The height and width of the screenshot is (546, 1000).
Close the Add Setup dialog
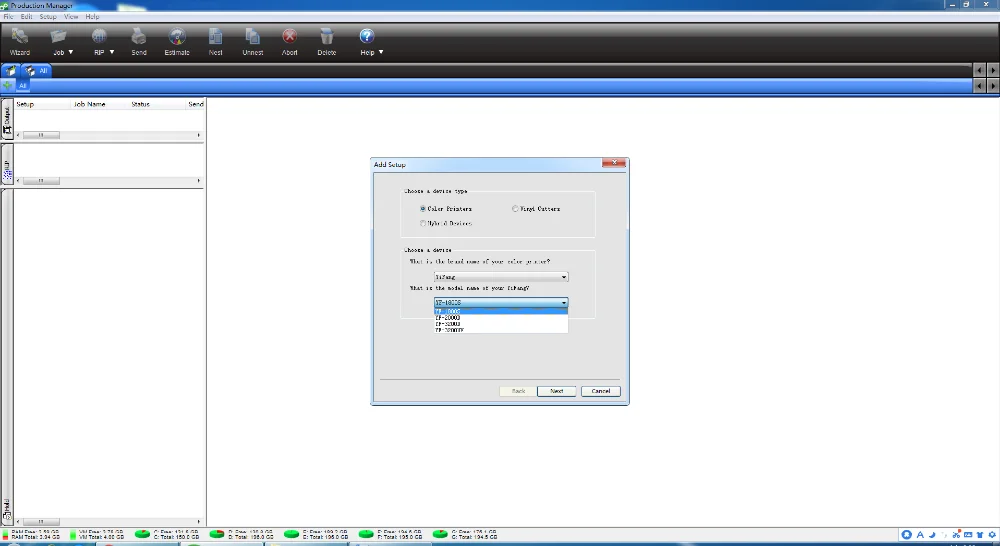(614, 163)
